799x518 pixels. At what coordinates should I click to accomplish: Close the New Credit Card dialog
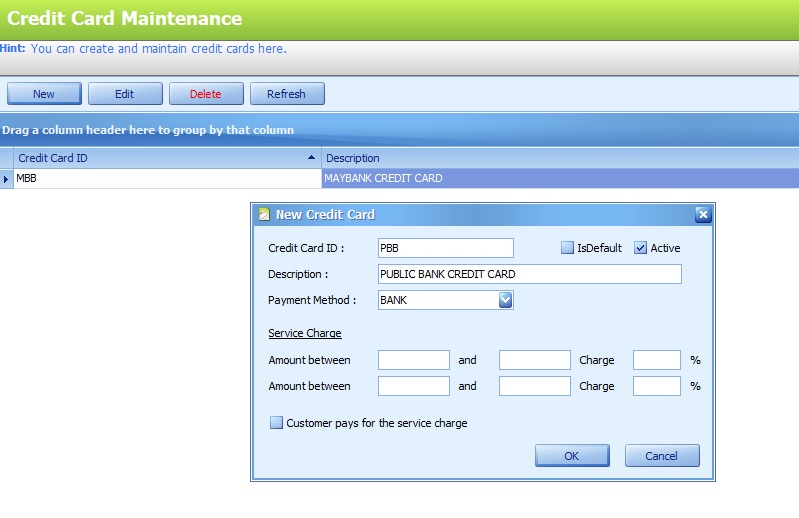coord(702,214)
